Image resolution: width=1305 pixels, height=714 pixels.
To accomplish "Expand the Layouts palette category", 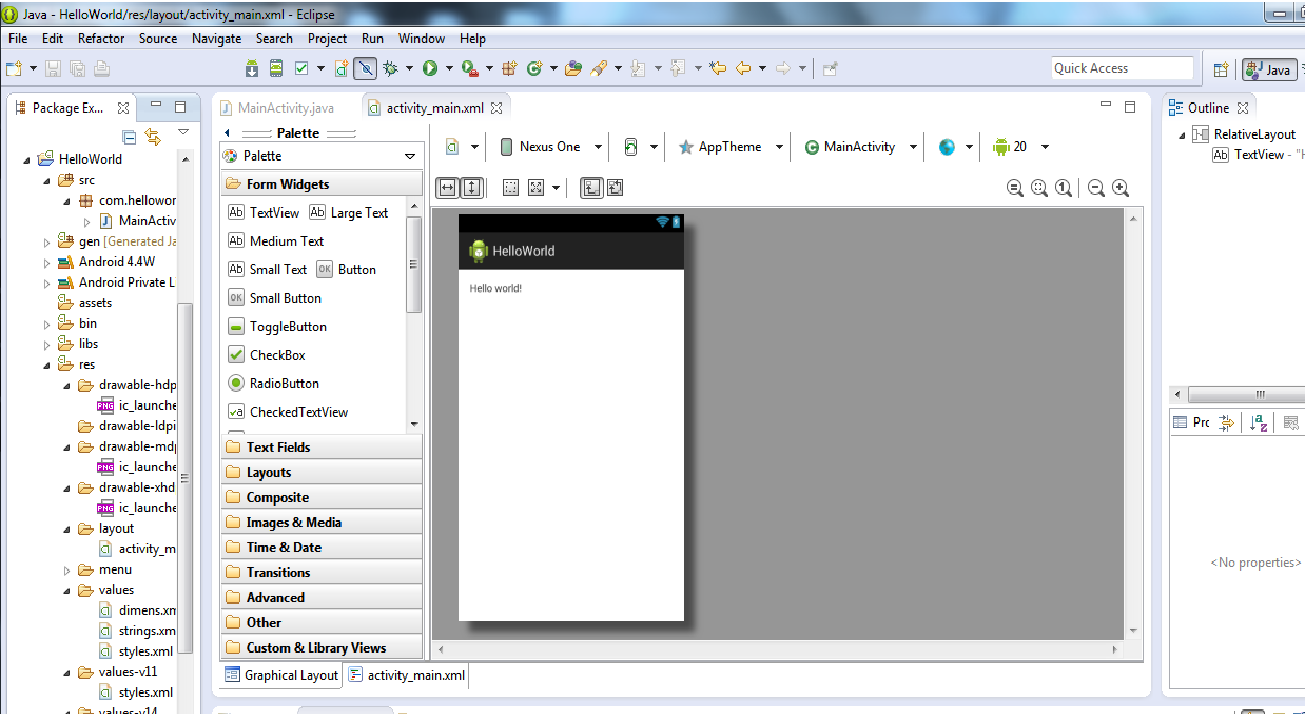I will (321, 472).
